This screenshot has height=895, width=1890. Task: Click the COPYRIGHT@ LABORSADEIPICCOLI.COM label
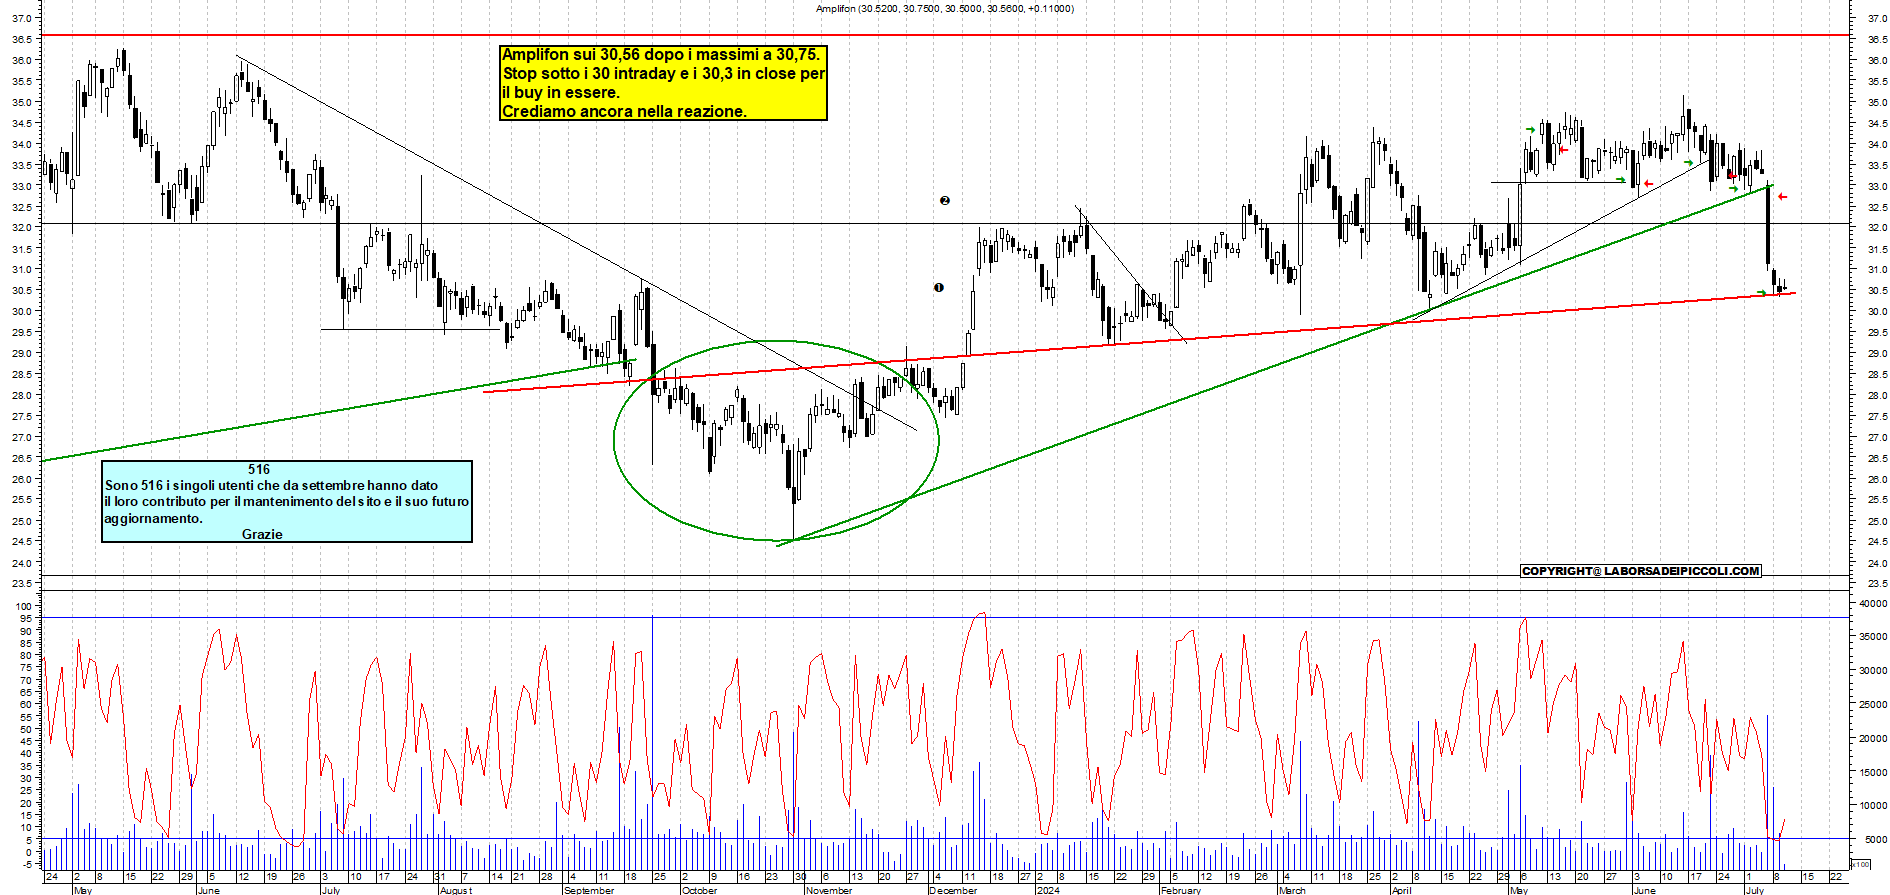click(1640, 571)
